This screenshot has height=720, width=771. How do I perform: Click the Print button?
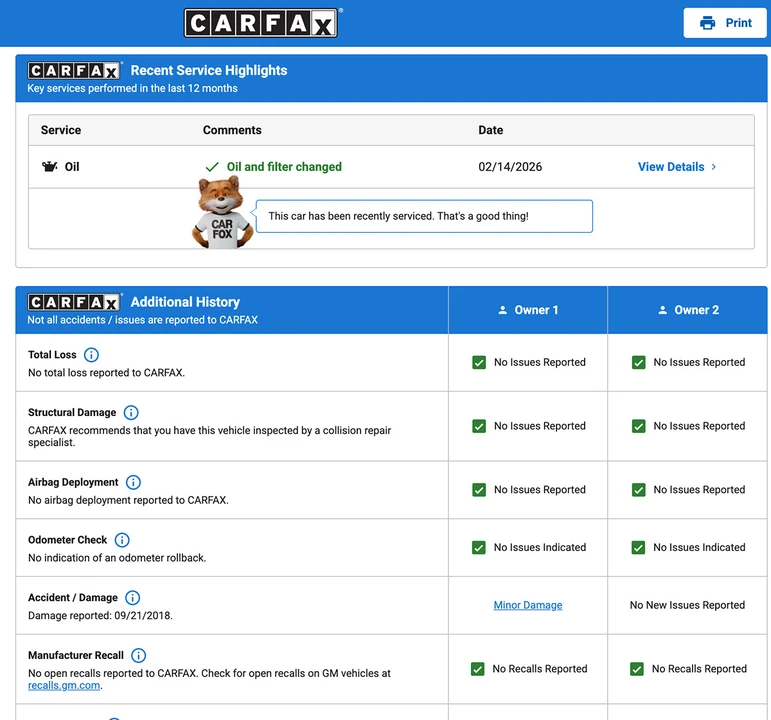click(725, 23)
